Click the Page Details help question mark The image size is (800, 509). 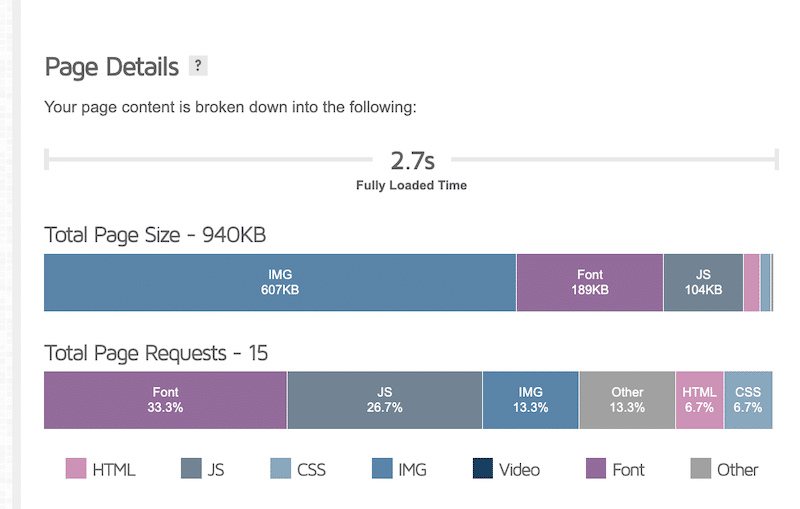pos(199,67)
